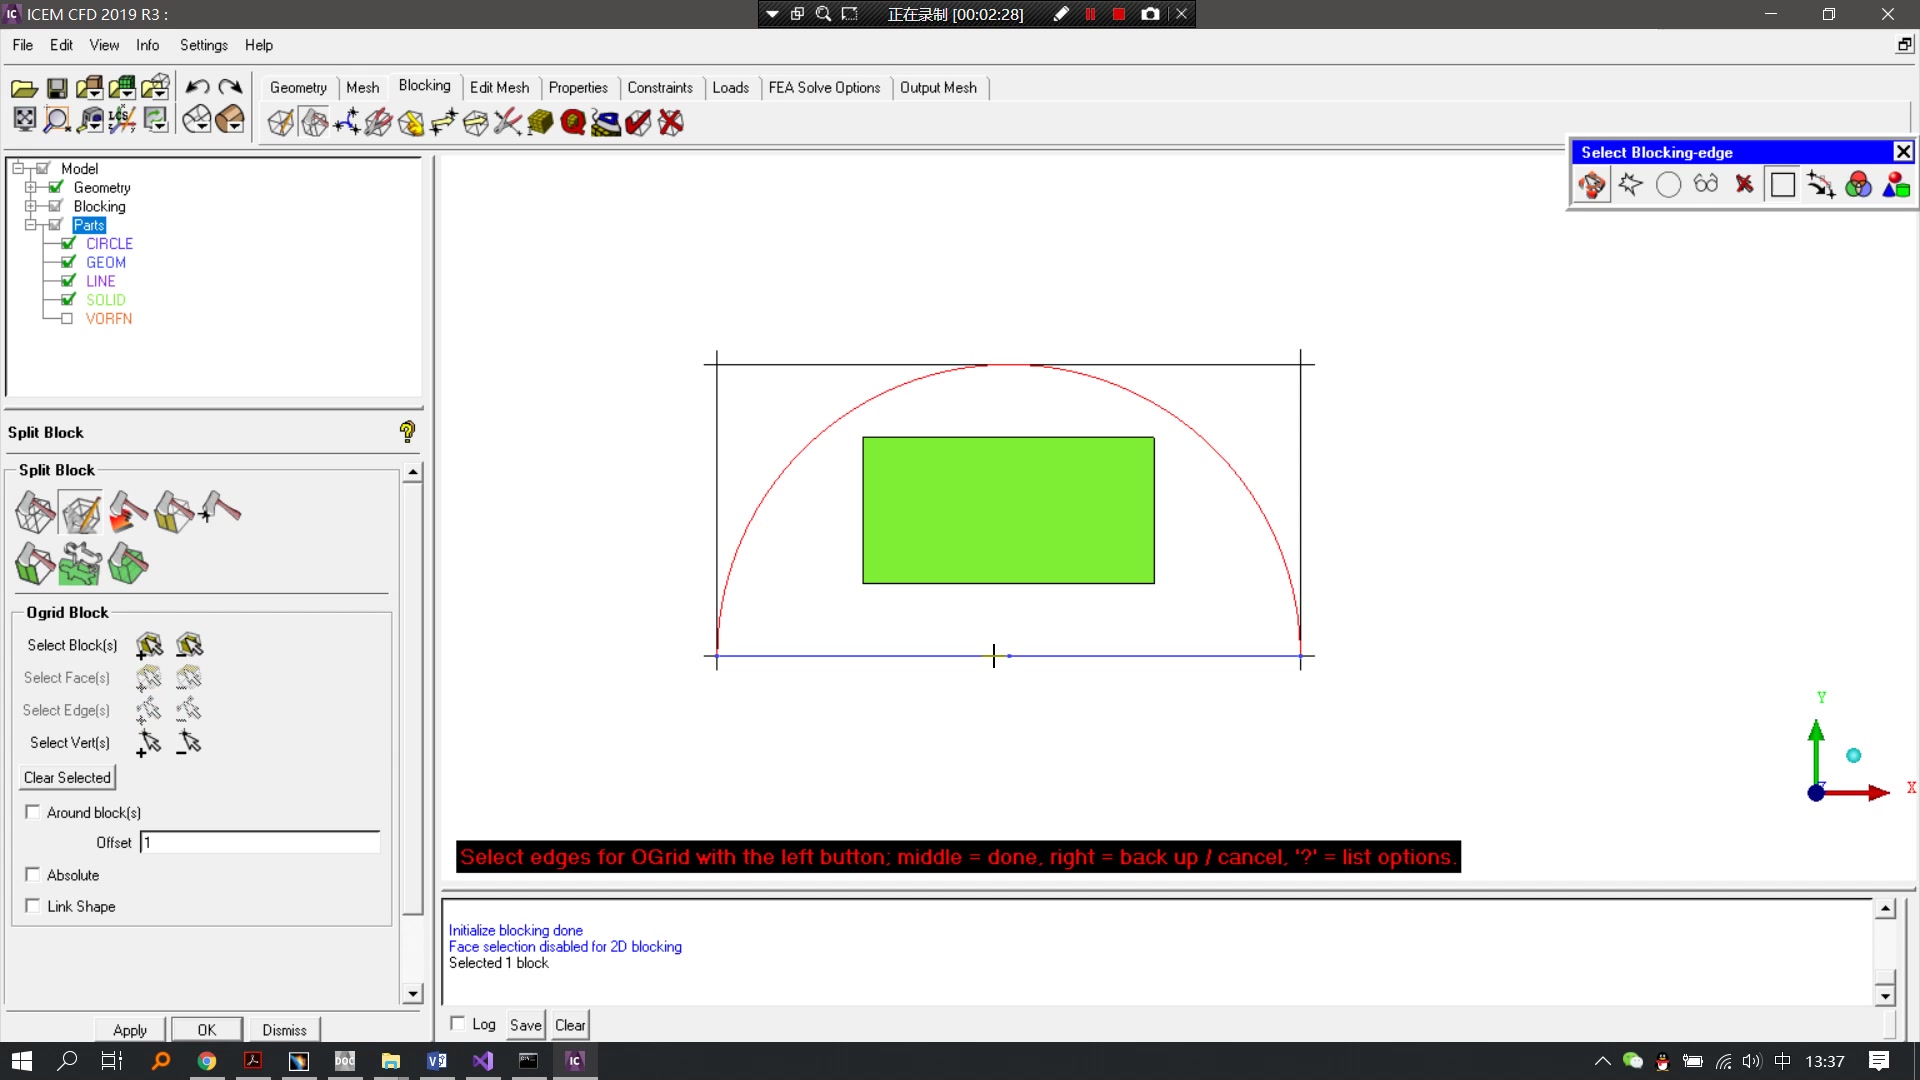
Task: Click the Offset input field
Action: point(260,843)
